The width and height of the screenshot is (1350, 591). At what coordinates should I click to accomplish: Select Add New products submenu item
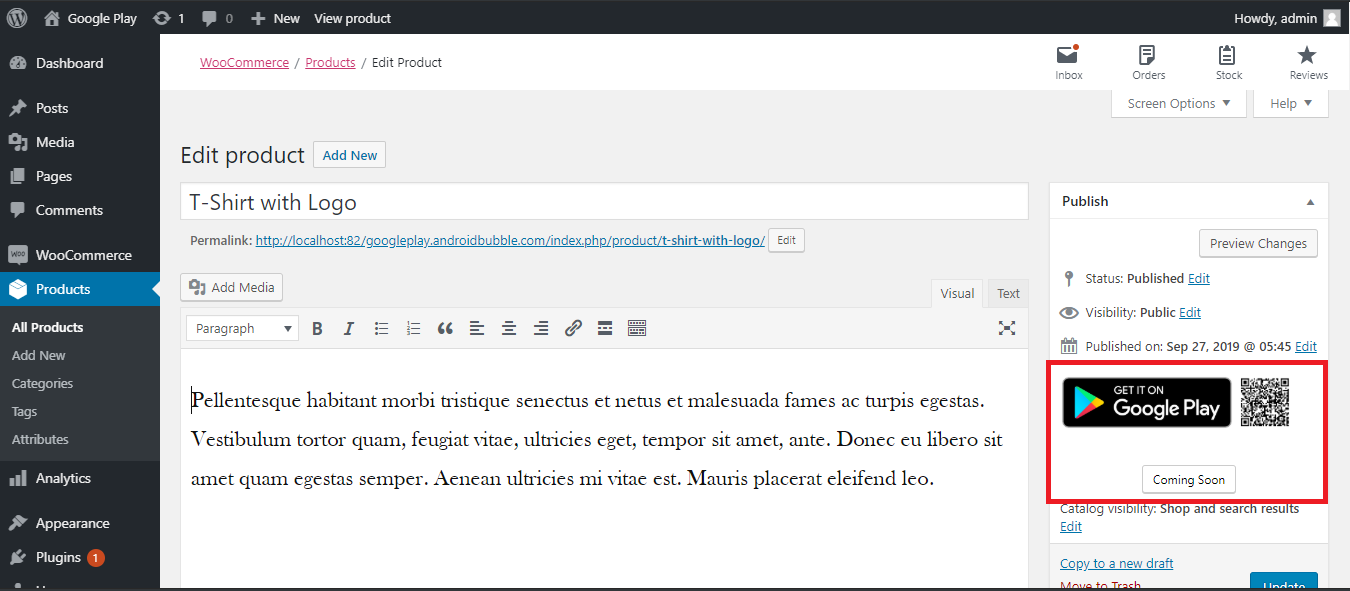(x=39, y=355)
